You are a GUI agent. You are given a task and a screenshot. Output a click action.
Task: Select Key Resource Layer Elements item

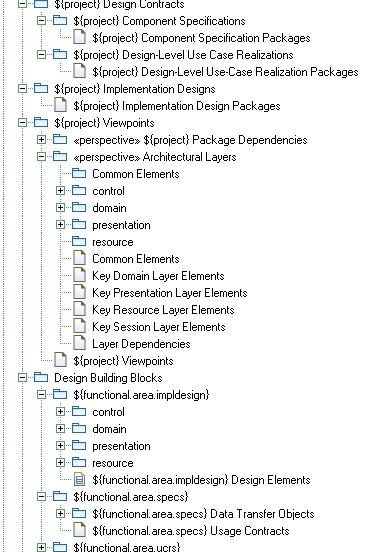tap(163, 310)
